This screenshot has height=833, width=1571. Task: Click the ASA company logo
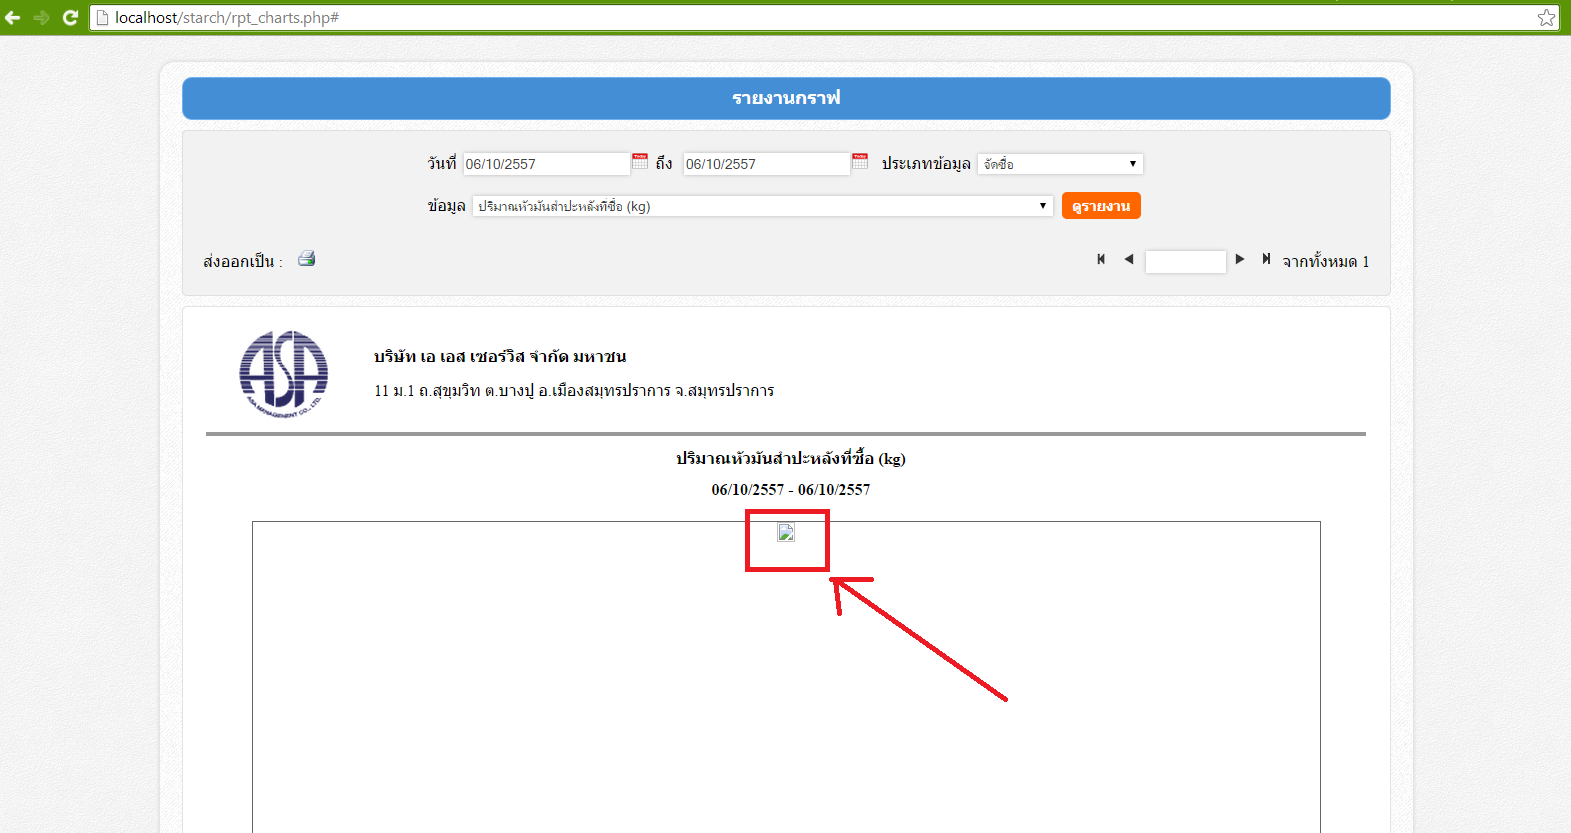(284, 374)
